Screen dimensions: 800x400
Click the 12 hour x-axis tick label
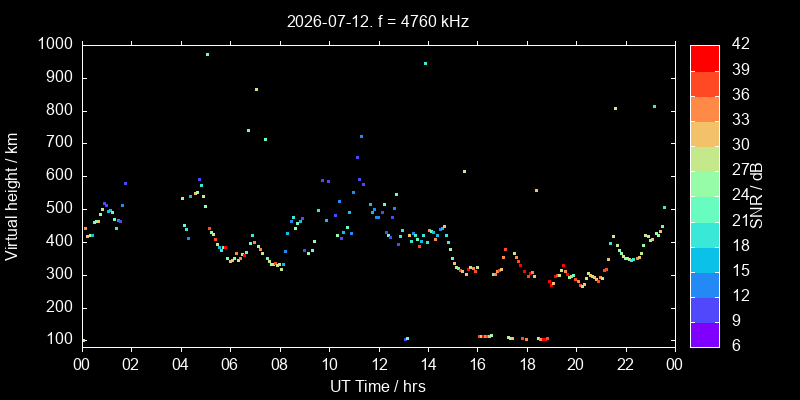[x=379, y=364]
